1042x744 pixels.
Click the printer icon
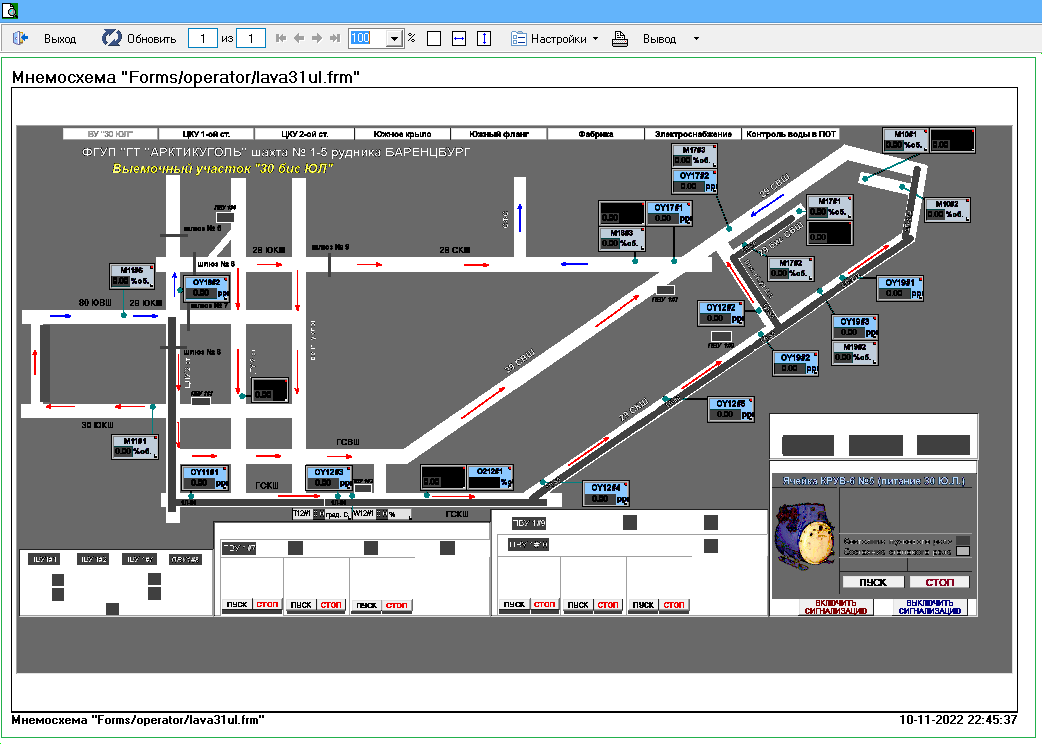(x=620, y=39)
